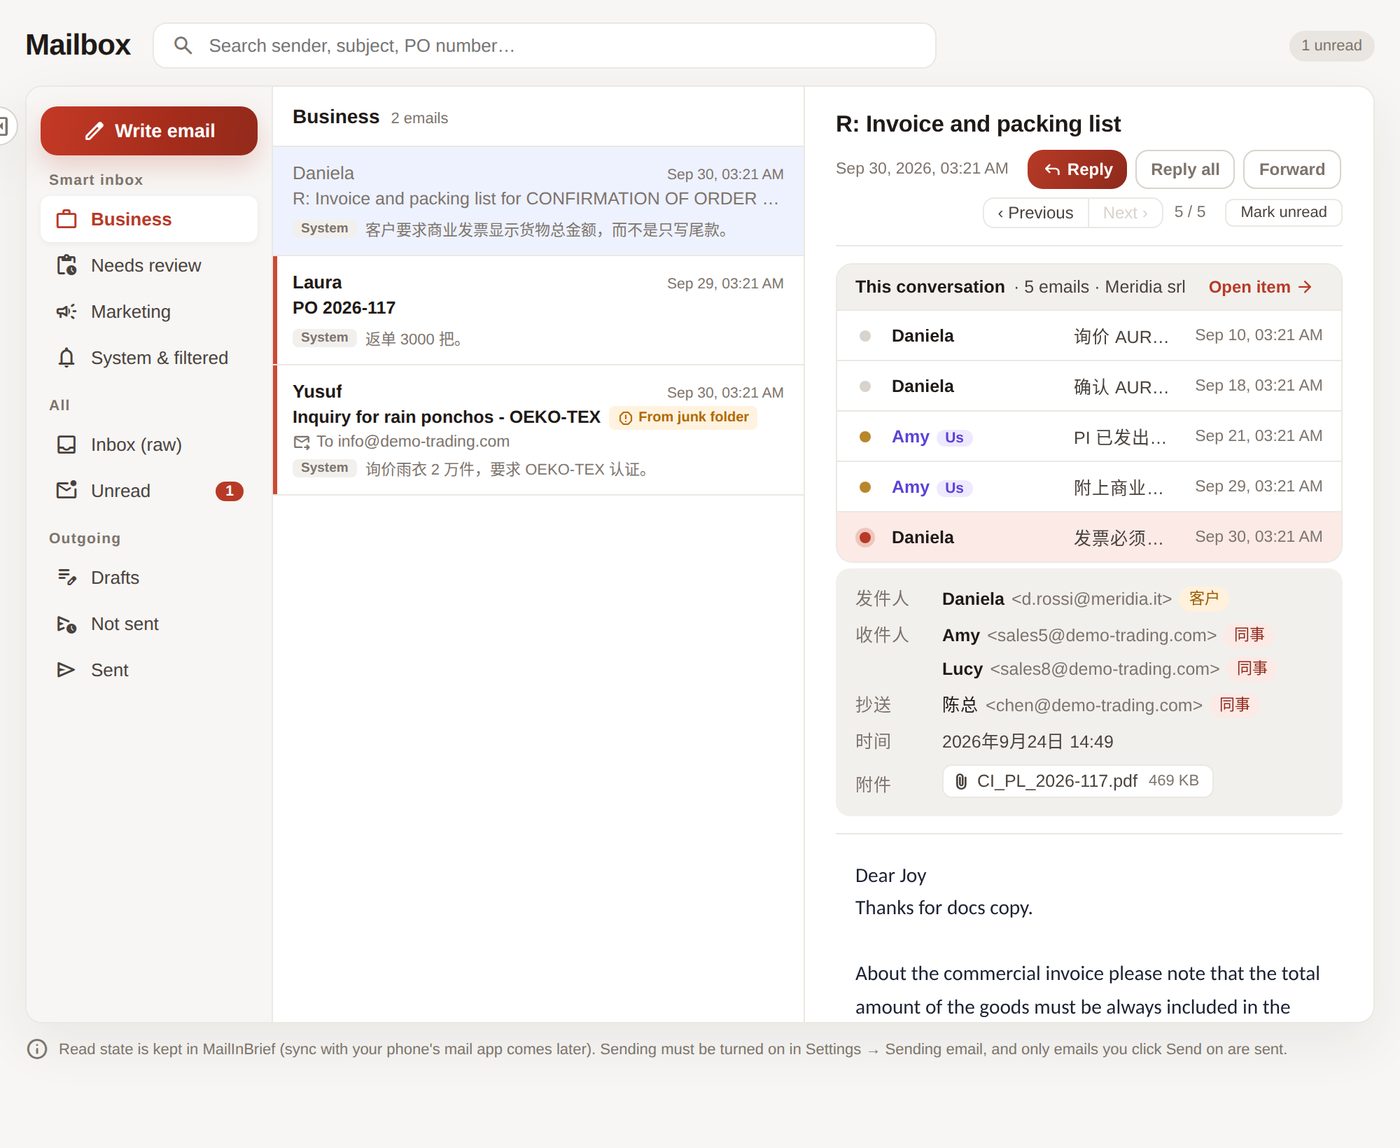Forward the invoice email
Screen dimensions: 1400x1148
click(1292, 170)
